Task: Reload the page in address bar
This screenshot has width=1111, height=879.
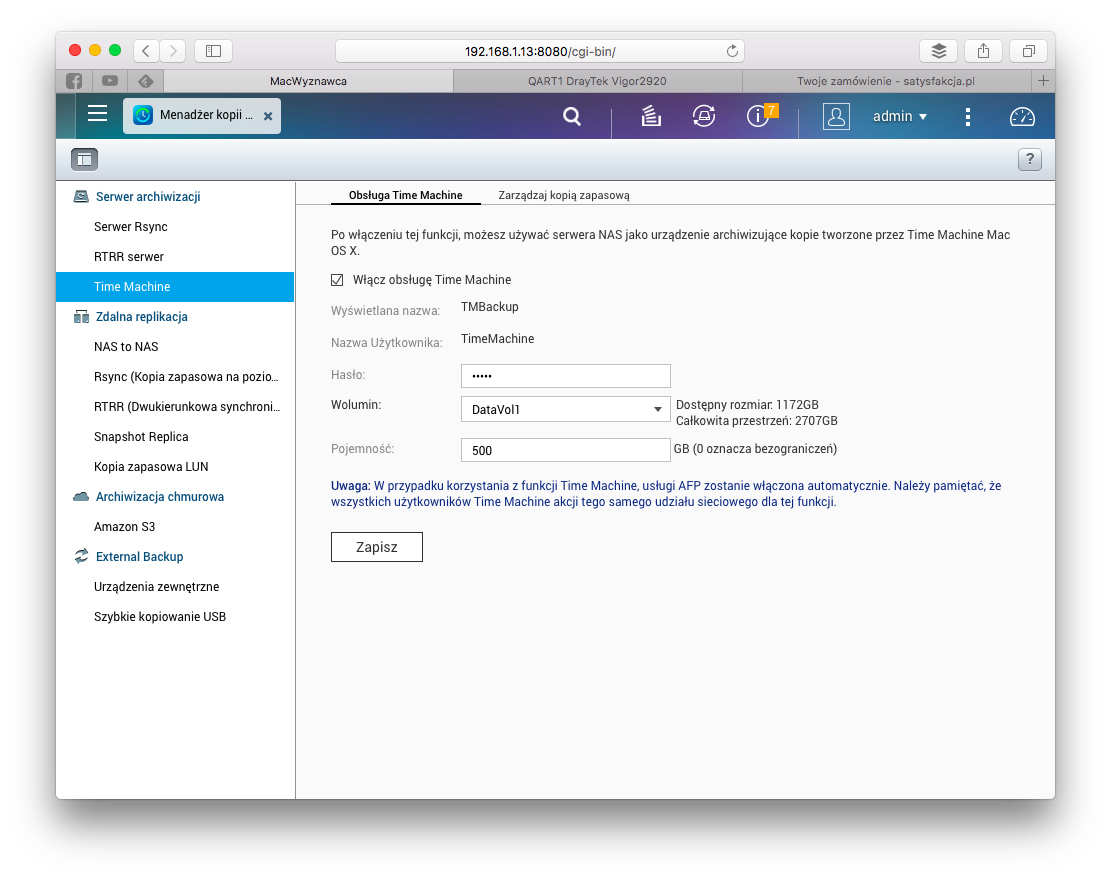Action: [x=732, y=51]
